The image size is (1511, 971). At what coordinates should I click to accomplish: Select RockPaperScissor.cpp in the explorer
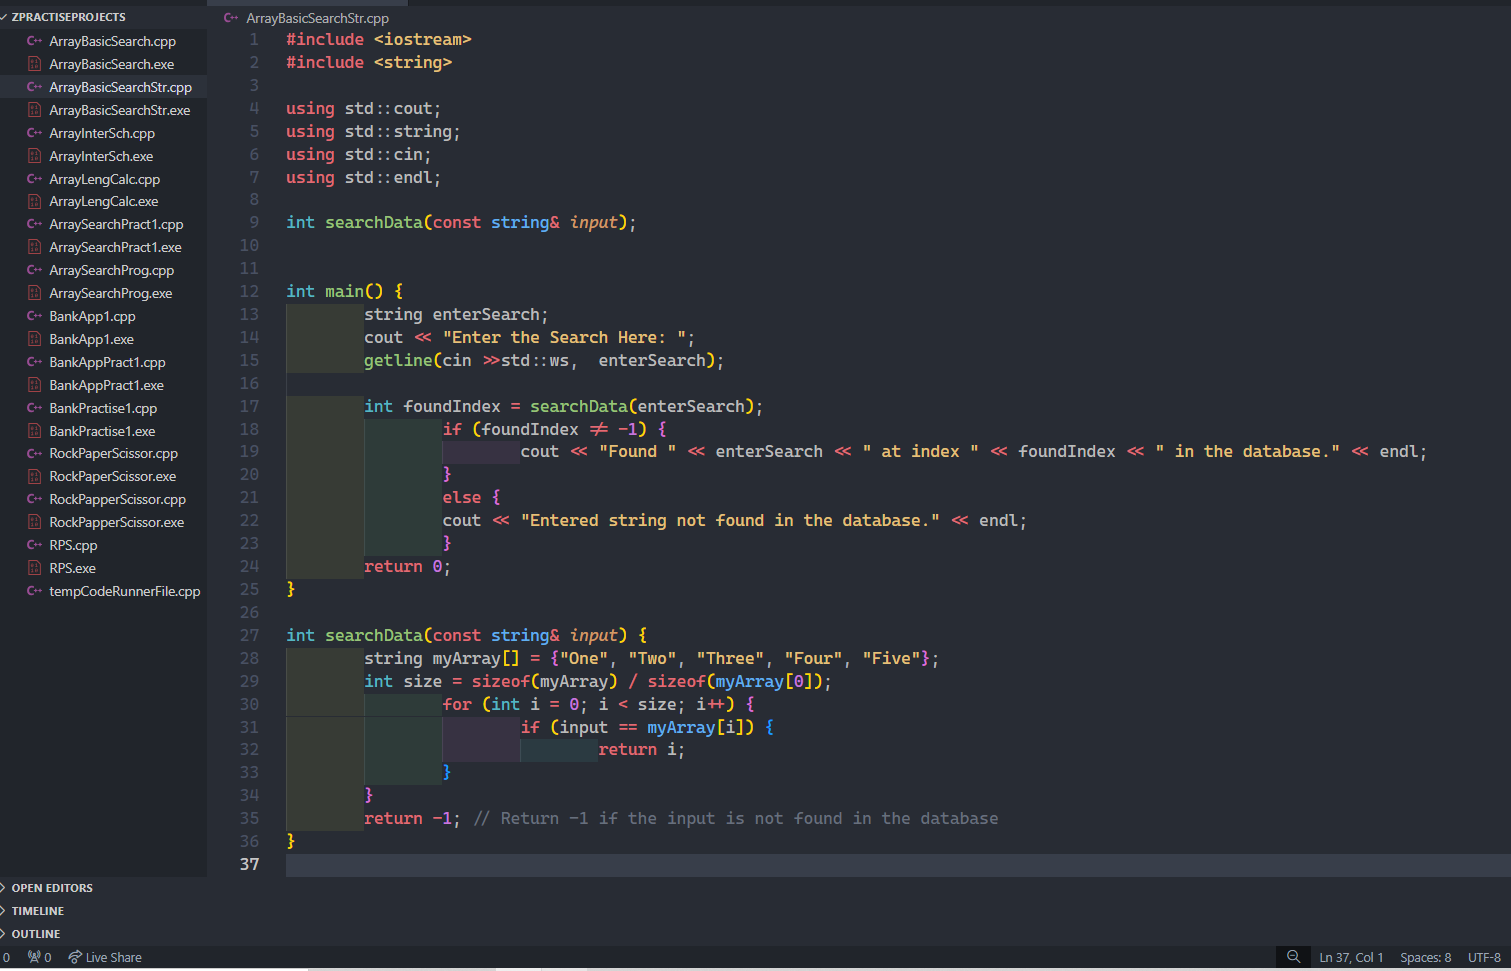(113, 453)
